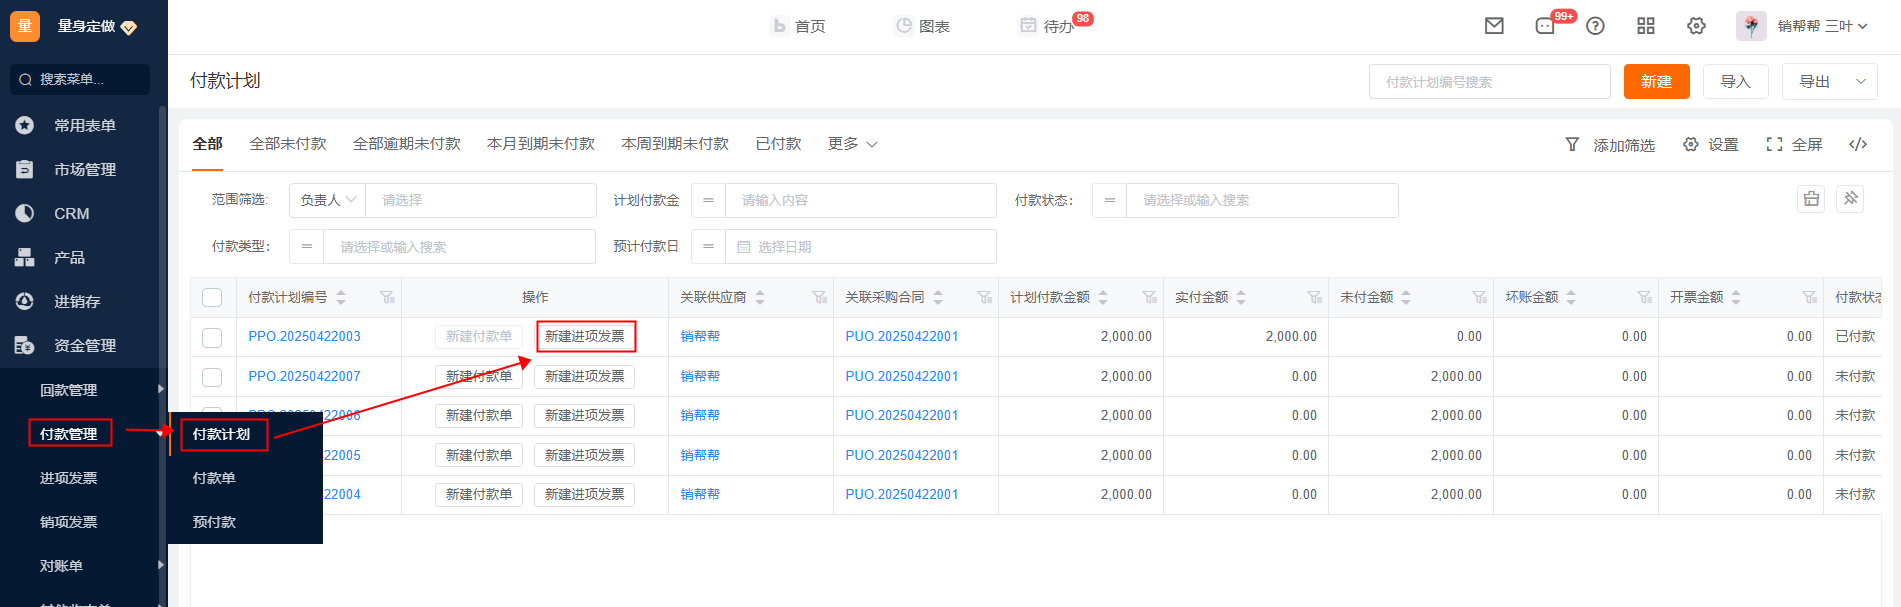Click the 常用表单 star icon
This screenshot has height=607, width=1901.
coord(25,125)
